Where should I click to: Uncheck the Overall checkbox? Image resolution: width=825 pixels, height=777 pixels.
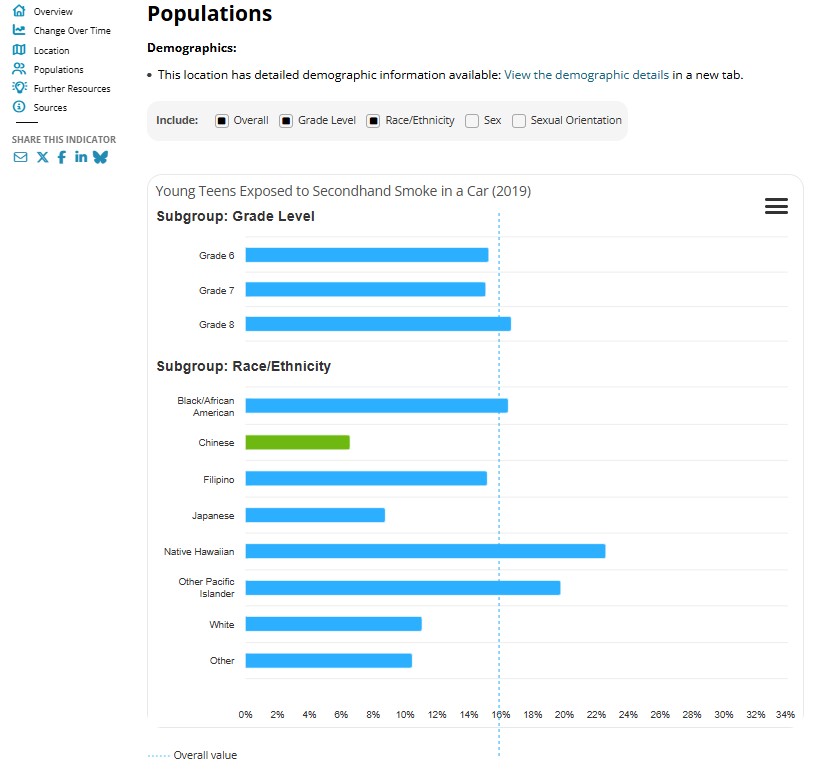[222, 121]
